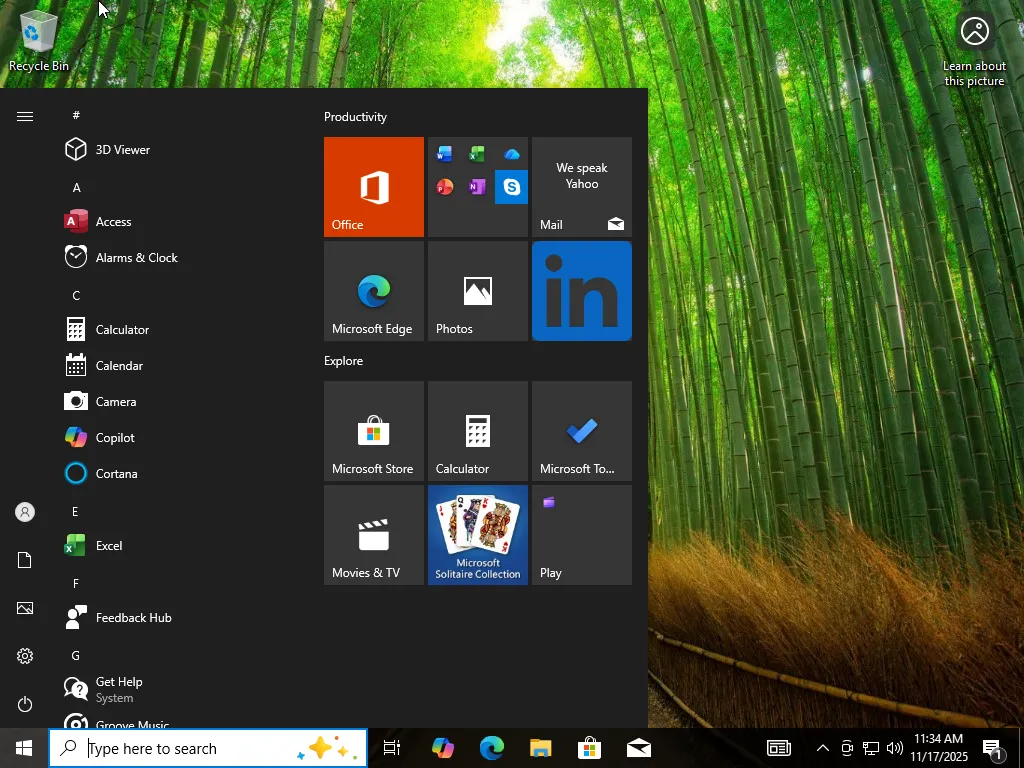Open the Mail tile
The width and height of the screenshot is (1024, 768).
click(581, 187)
